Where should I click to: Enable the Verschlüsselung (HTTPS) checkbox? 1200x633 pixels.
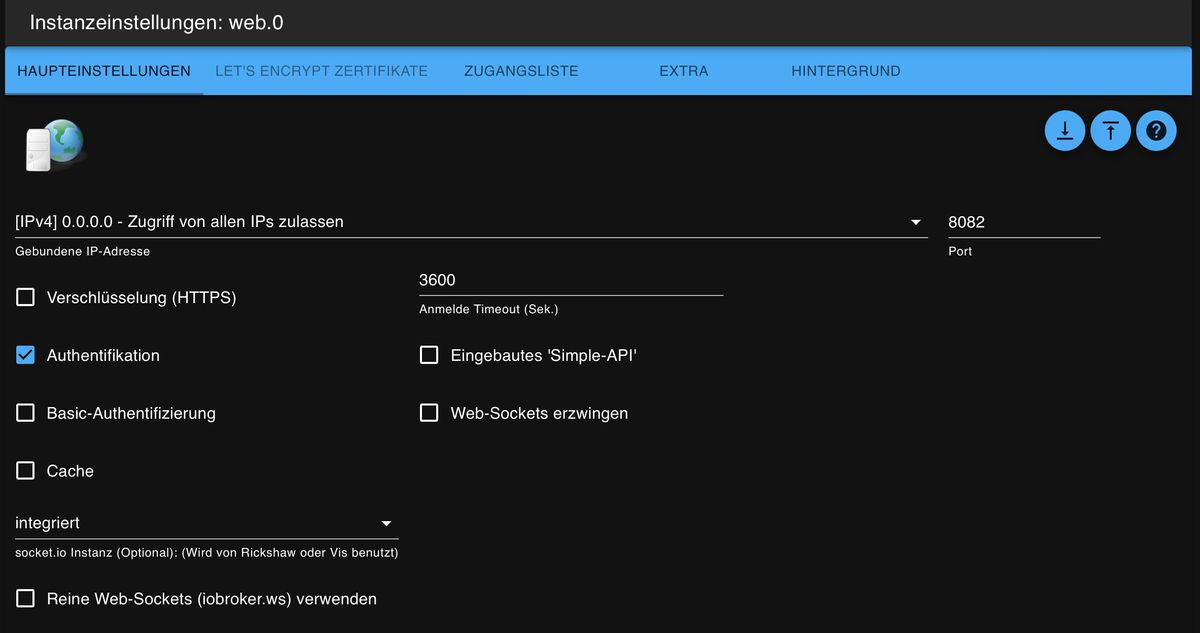(26, 297)
